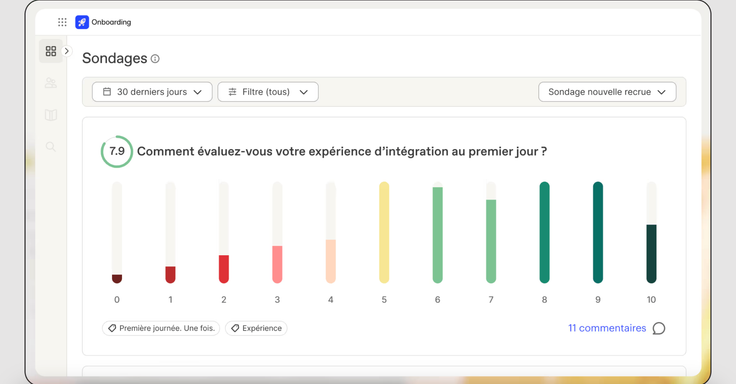Open the people icon in sidebar
Screen dimensions: 736x384
tap(51, 83)
